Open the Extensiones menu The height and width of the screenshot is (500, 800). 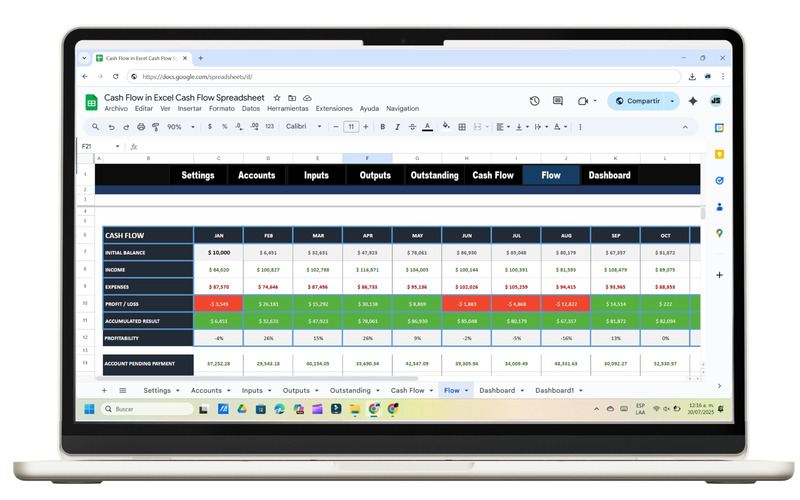(334, 109)
